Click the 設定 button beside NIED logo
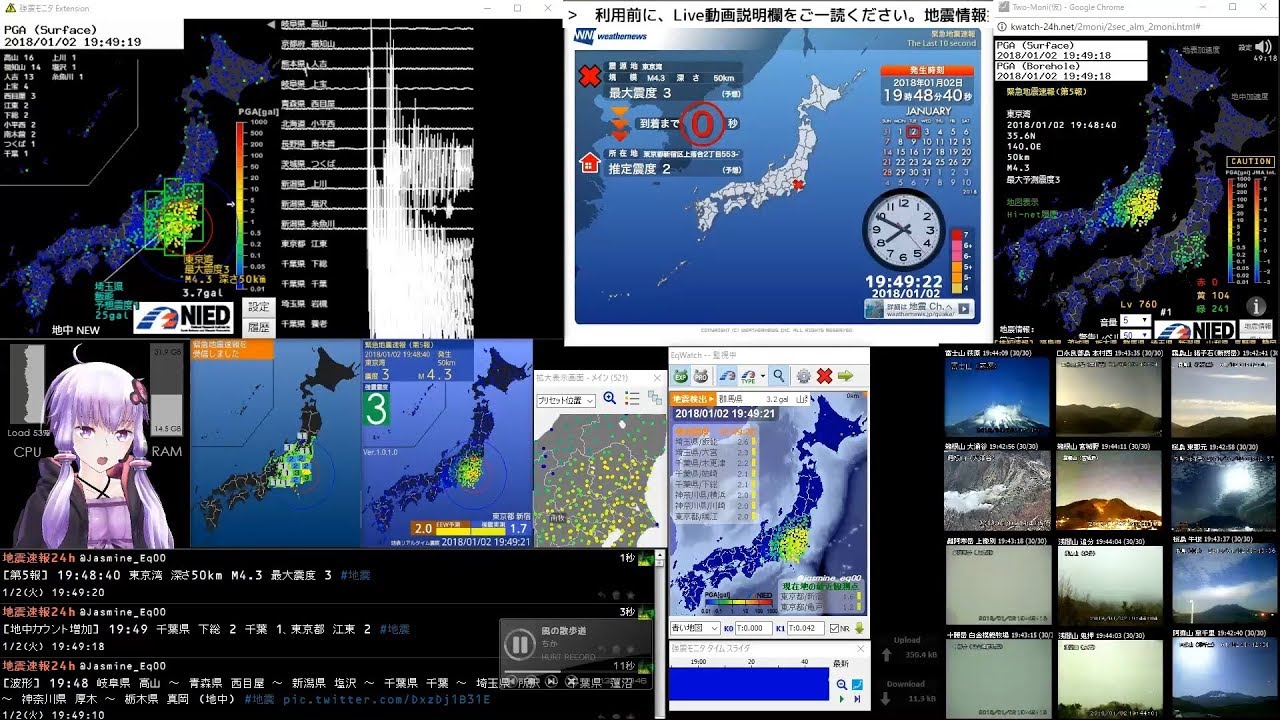 click(x=259, y=307)
